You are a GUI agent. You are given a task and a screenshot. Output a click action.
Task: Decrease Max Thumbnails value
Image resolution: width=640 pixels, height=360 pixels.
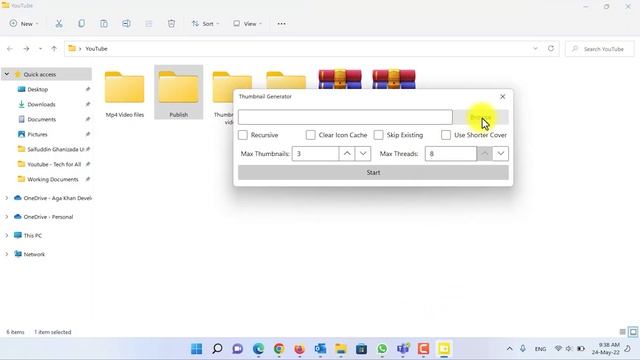(363, 153)
